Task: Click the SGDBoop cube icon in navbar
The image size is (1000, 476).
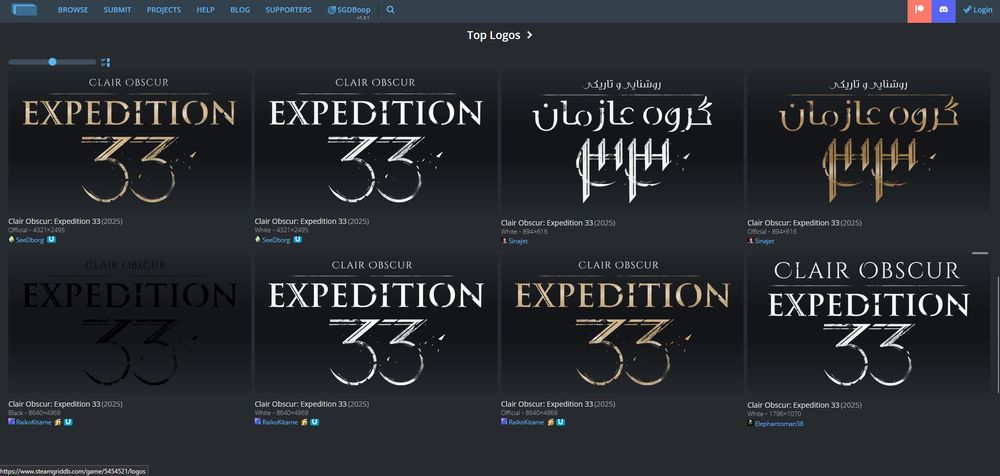Action: 332,10
